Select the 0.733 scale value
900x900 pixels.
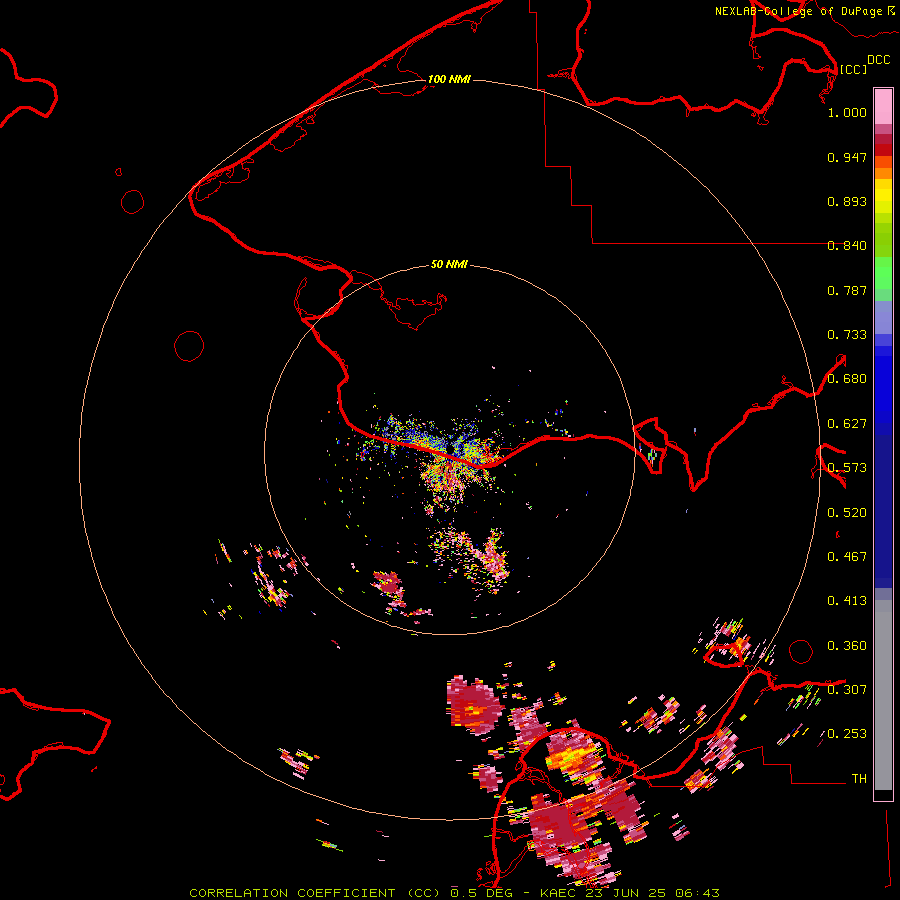(x=847, y=335)
